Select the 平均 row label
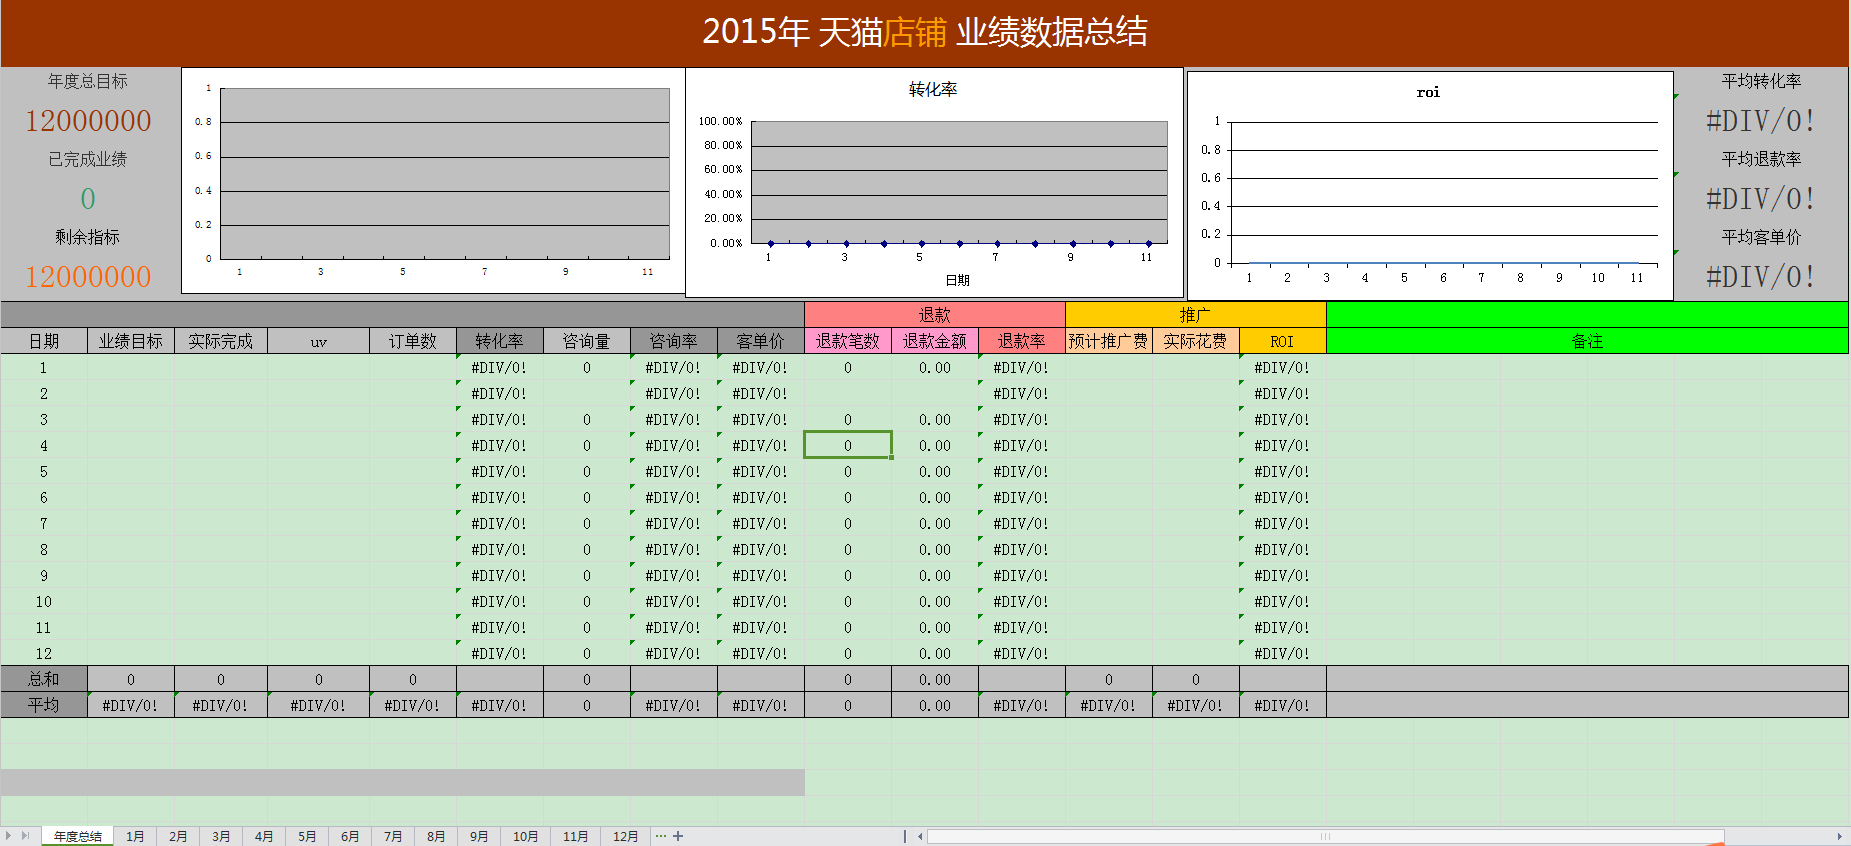 (x=44, y=705)
